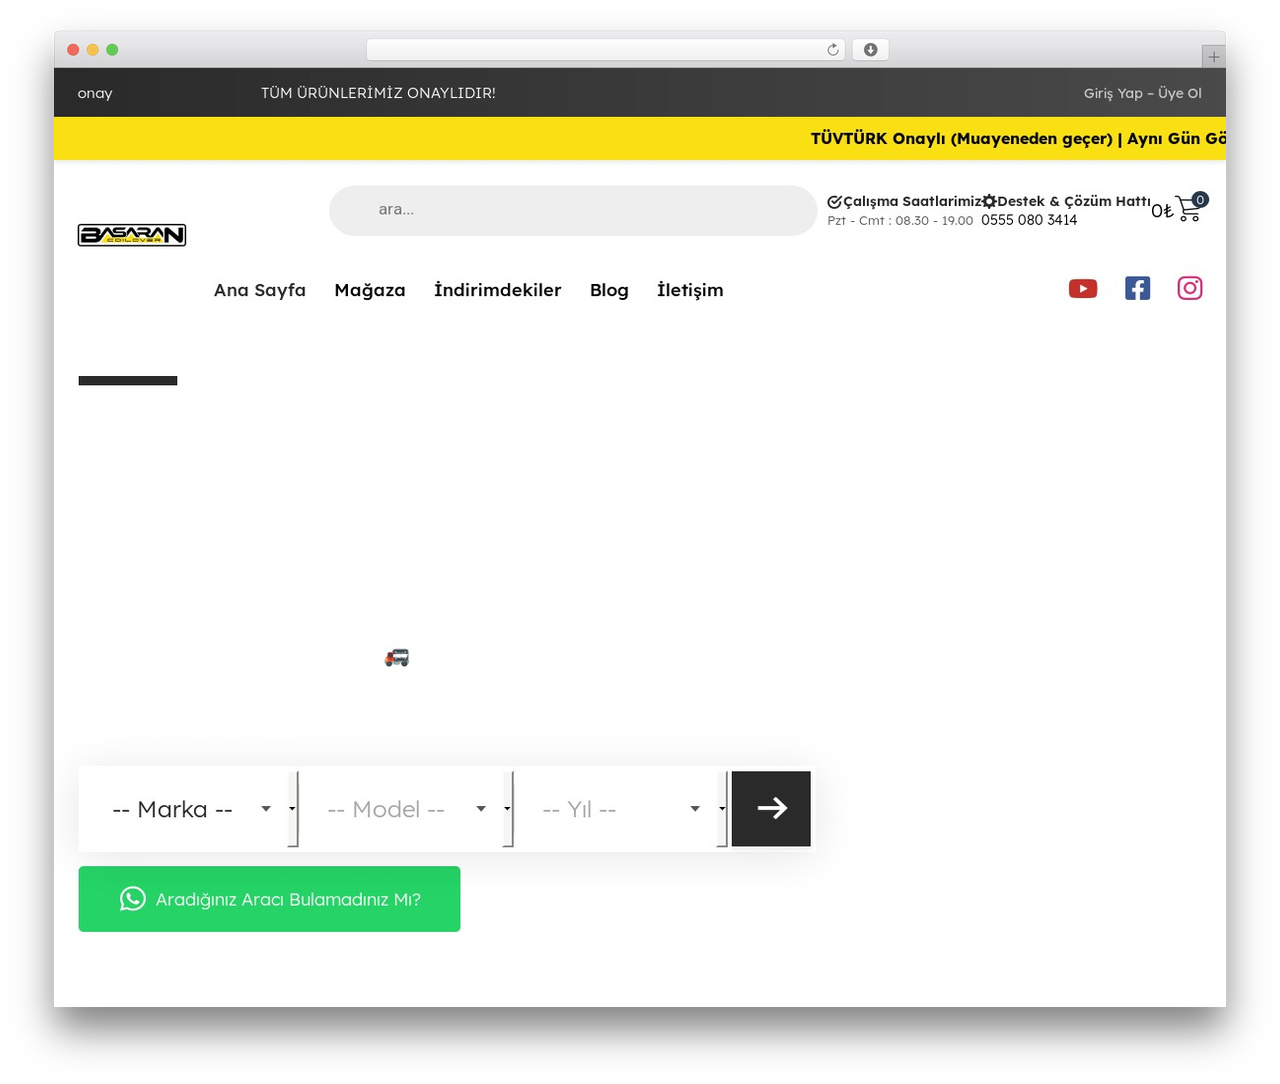Click the onay text in top bar
This screenshot has width=1280, height=1084.
click(95, 93)
